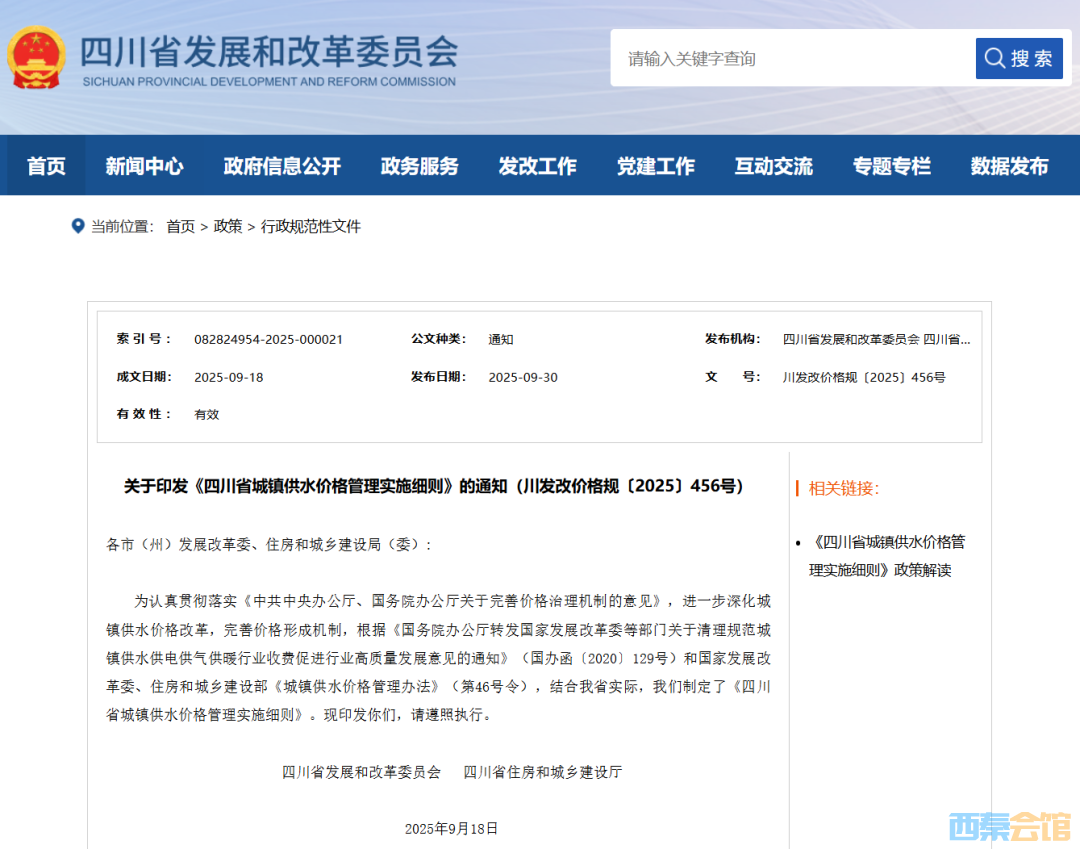Click the national emblem logo icon
This screenshot has width=1080, height=849.
coord(37,58)
